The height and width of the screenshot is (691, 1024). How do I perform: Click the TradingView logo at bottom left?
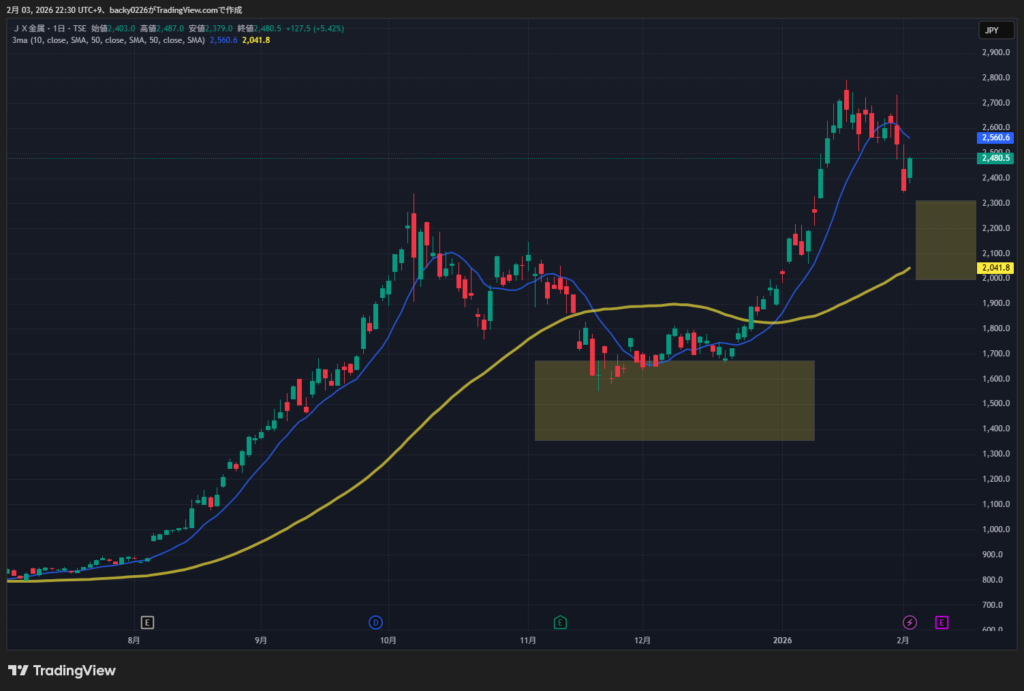point(62,670)
